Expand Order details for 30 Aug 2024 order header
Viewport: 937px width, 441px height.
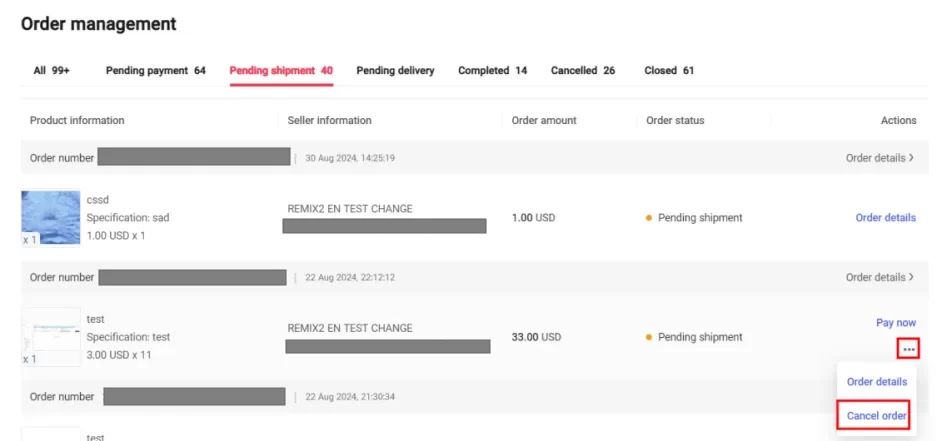[x=879, y=158]
